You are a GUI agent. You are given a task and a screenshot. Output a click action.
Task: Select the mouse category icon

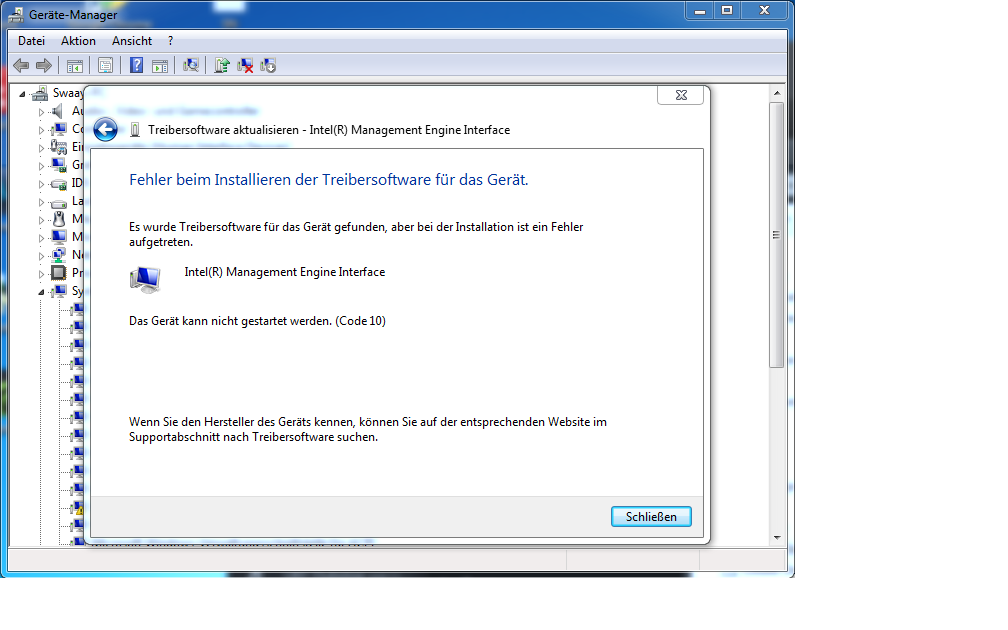coord(58,220)
